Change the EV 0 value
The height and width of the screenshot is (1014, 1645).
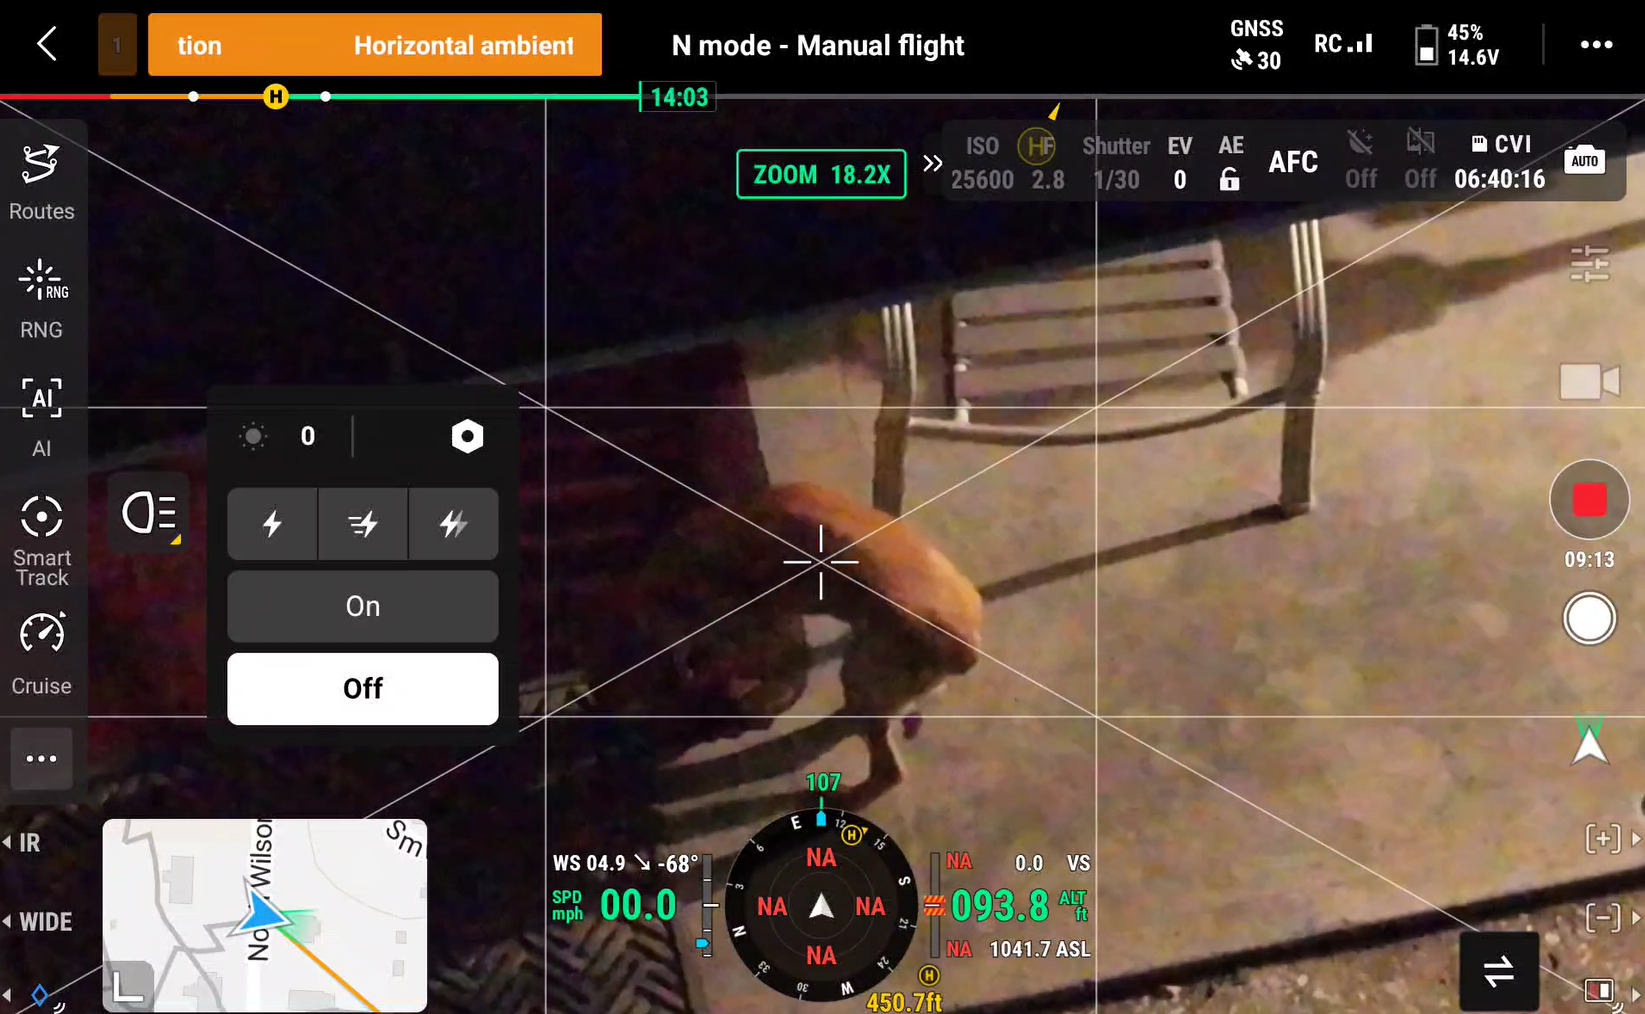[x=1180, y=163]
